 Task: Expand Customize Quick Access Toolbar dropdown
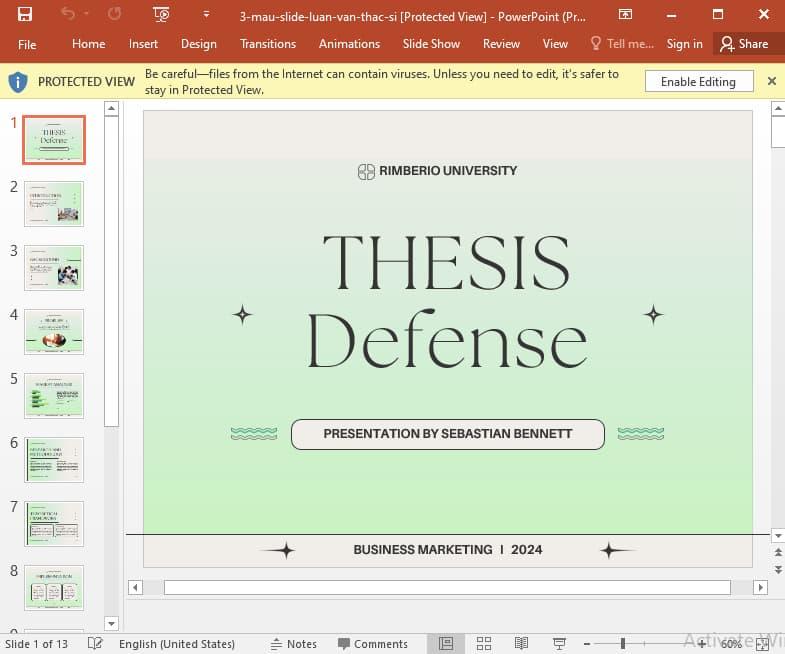206,14
